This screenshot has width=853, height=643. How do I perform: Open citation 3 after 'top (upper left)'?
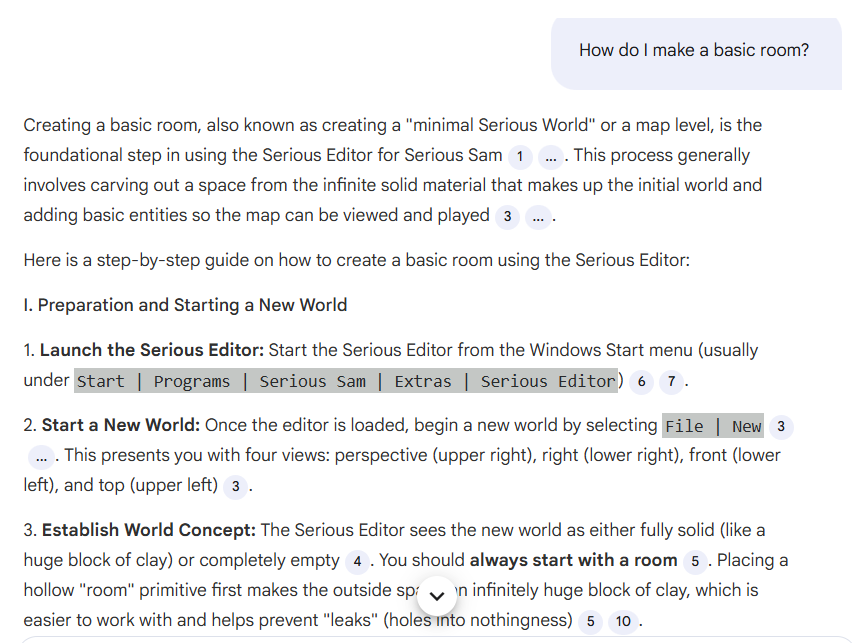(236, 486)
